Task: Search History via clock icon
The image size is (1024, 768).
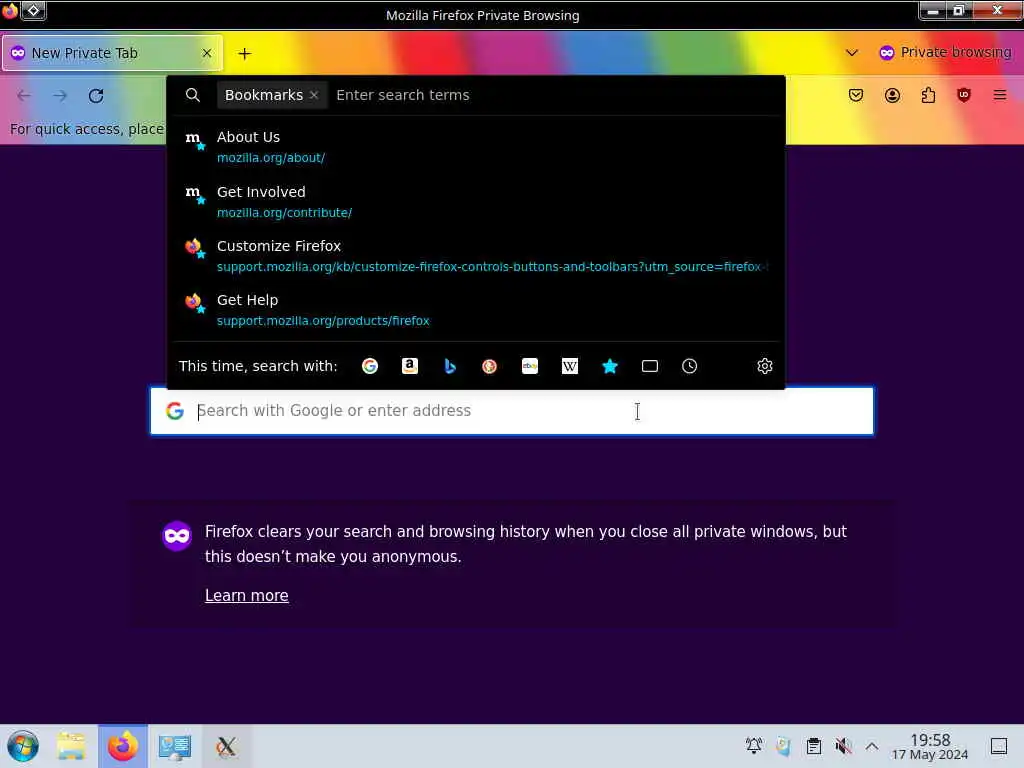Action: pos(690,366)
